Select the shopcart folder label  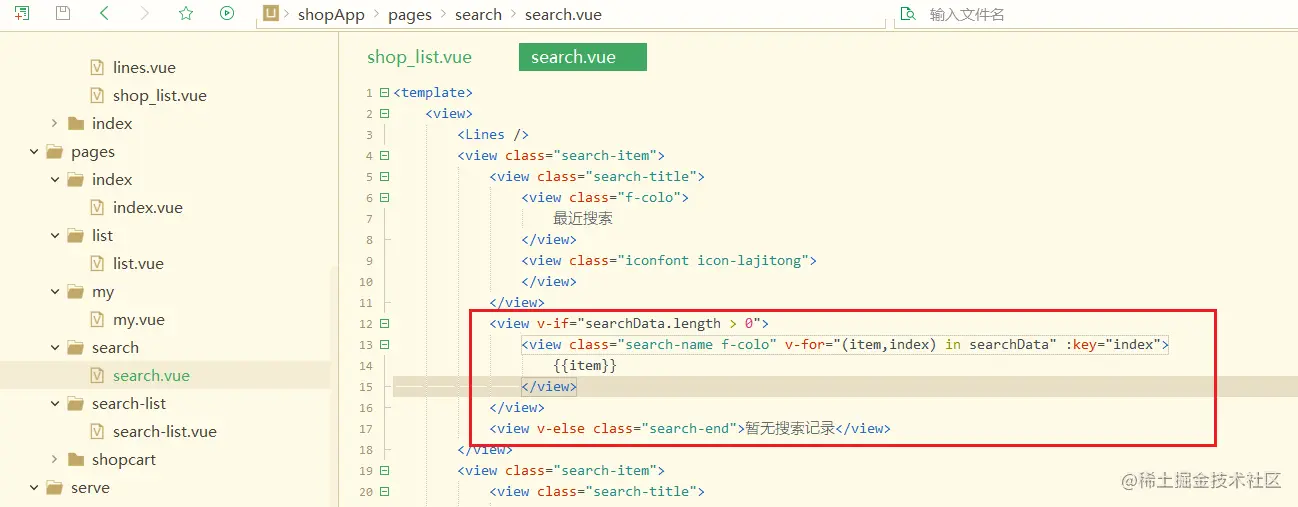click(x=124, y=460)
